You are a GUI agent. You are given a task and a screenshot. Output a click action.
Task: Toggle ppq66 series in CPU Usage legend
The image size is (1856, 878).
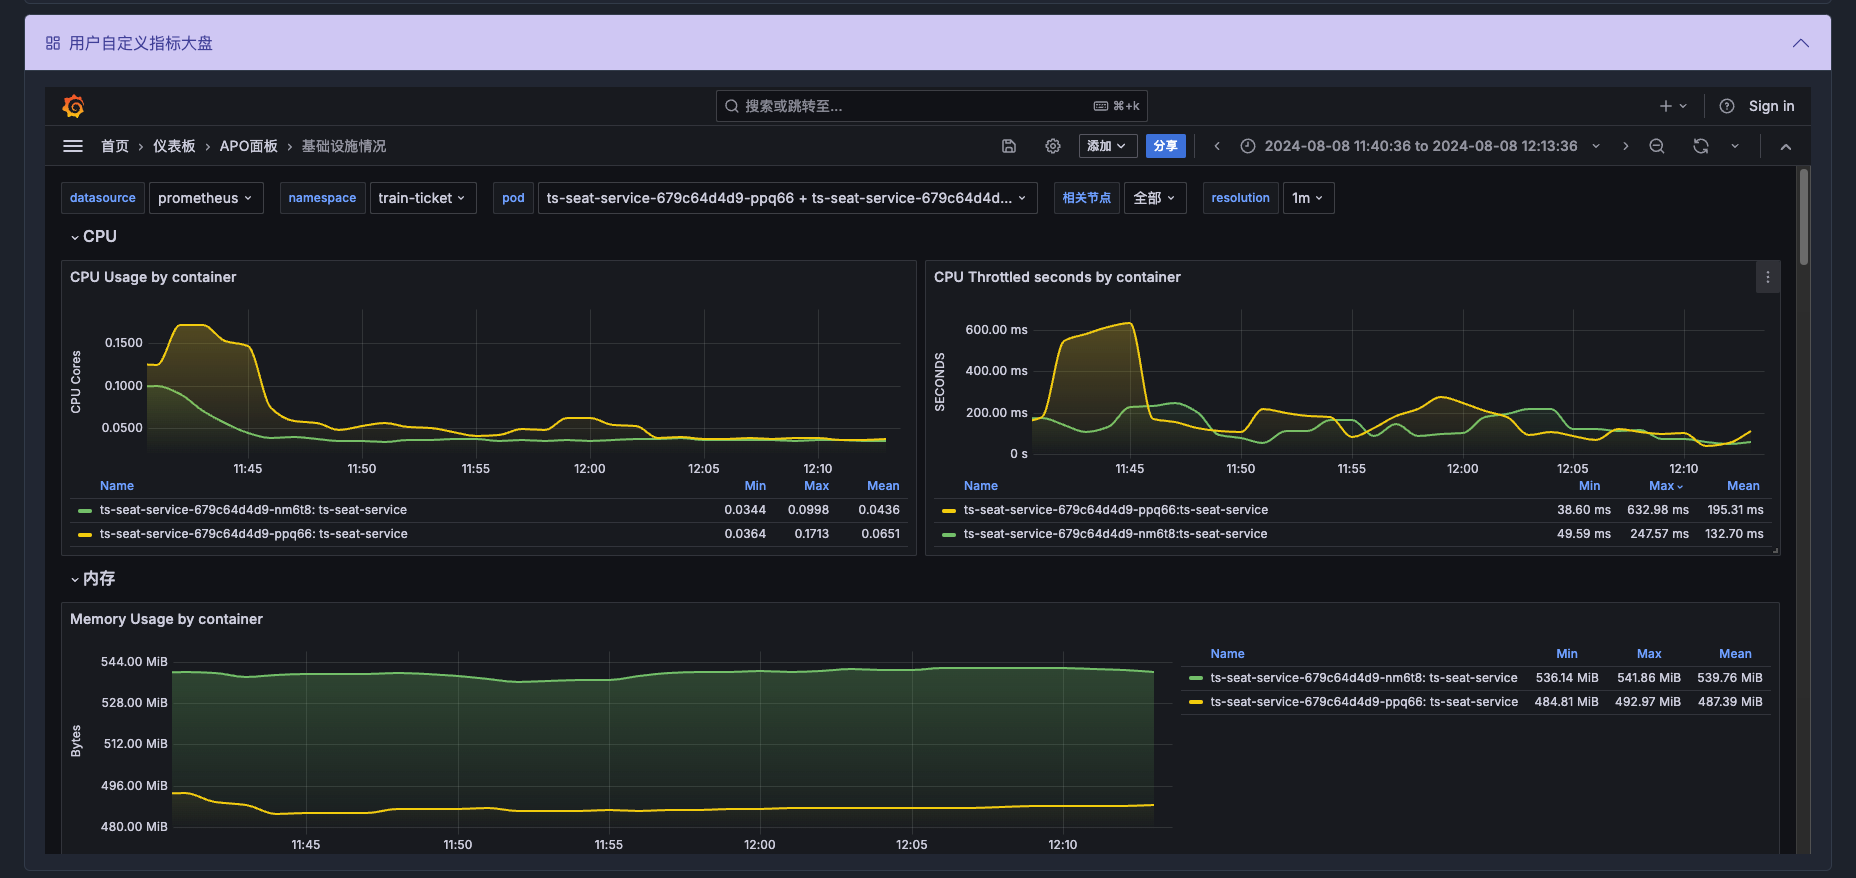pyautogui.click(x=253, y=534)
